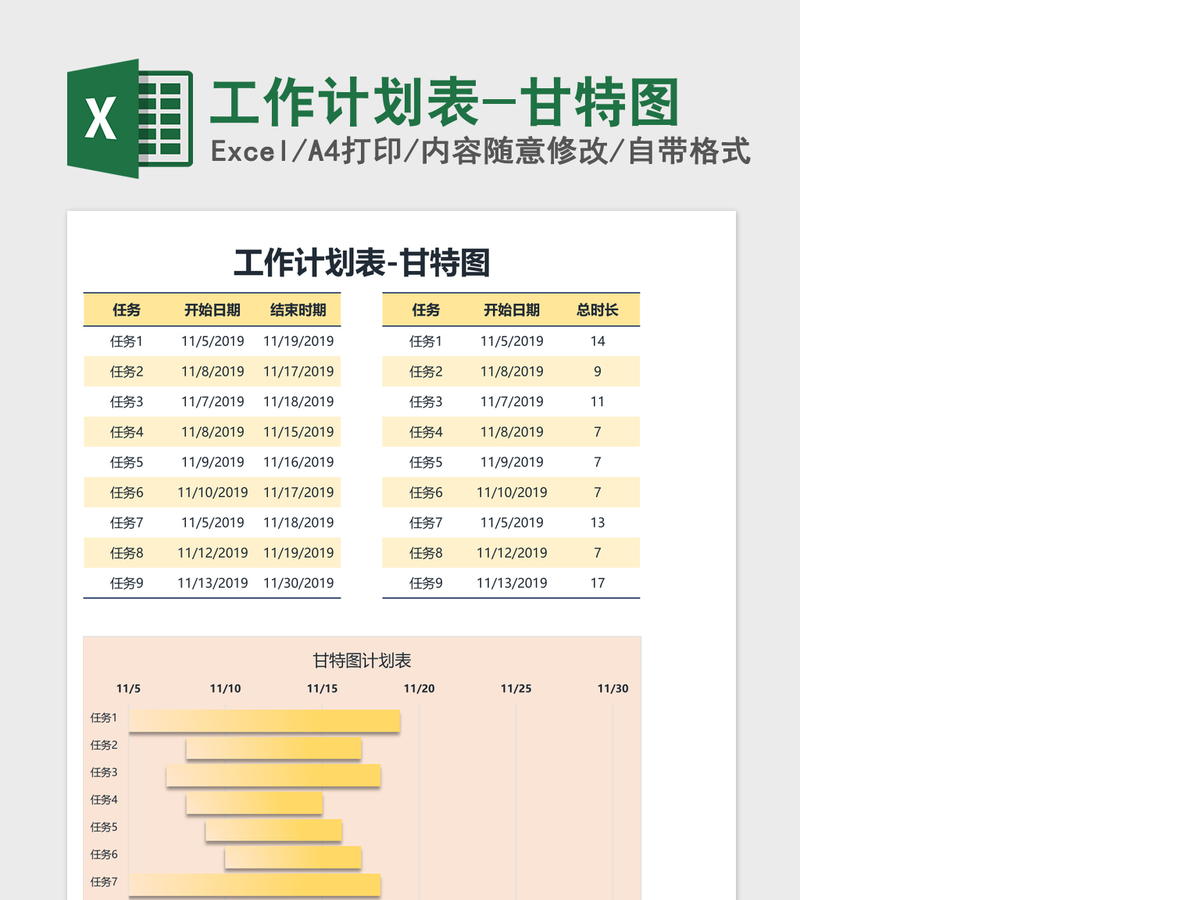Select end date 11/18/2019 in 任务3 row
This screenshot has width=1200, height=900.
tap(298, 401)
